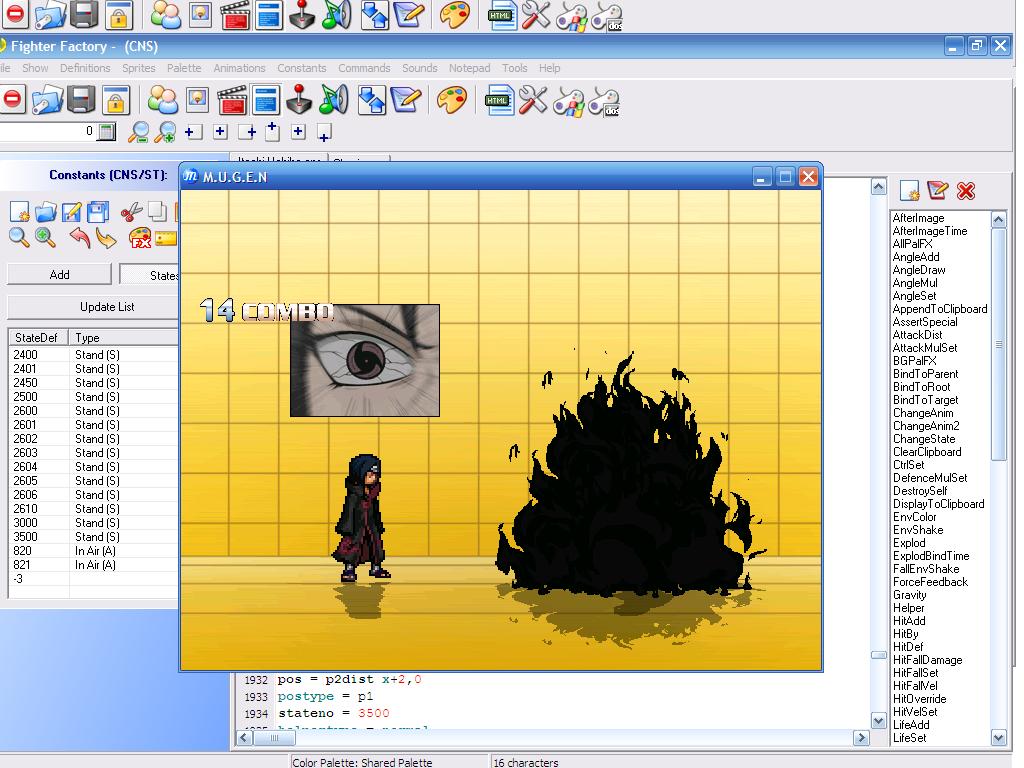
Task: Click the Add button
Action: pos(59,275)
